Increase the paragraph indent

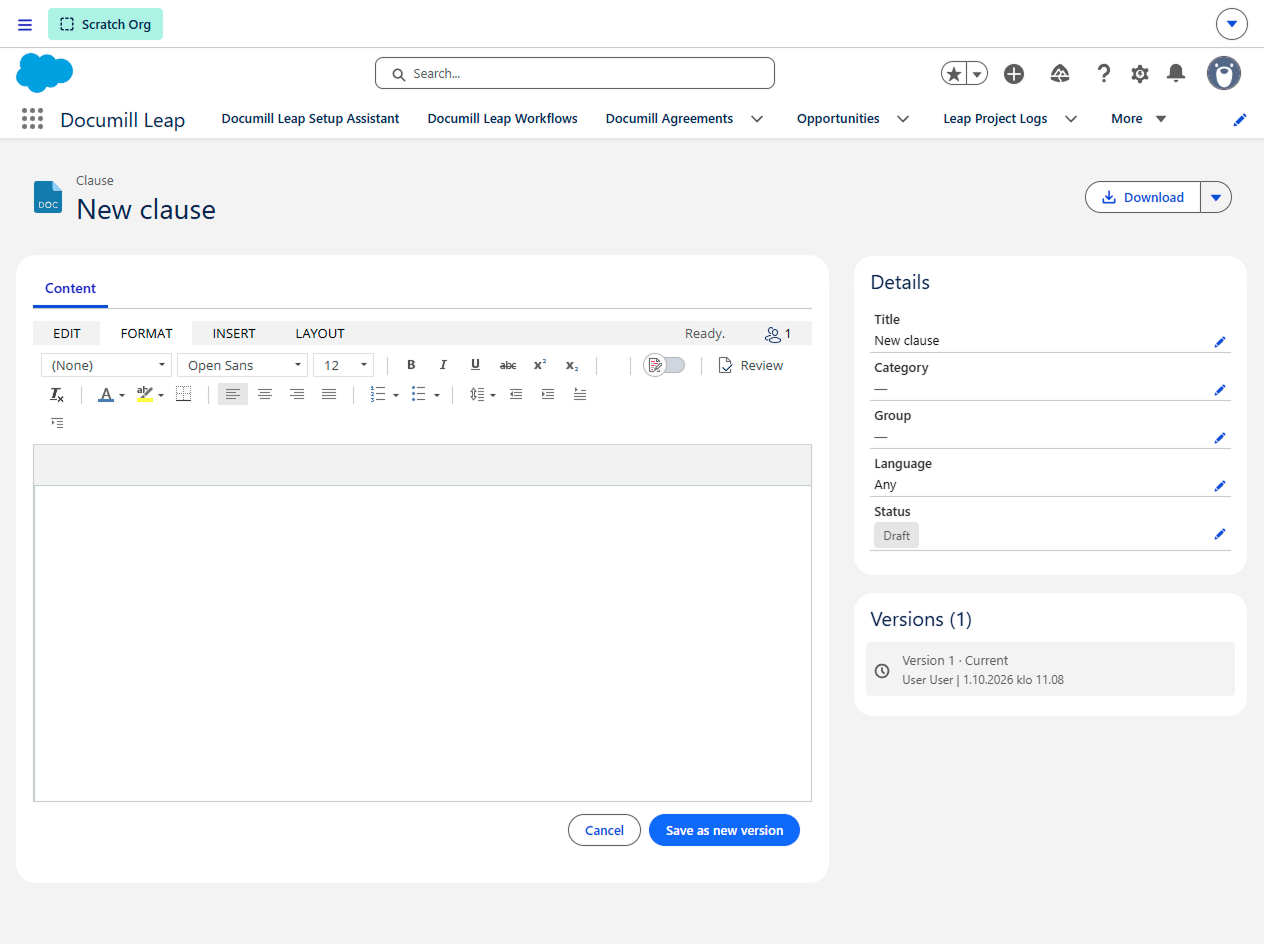point(548,394)
